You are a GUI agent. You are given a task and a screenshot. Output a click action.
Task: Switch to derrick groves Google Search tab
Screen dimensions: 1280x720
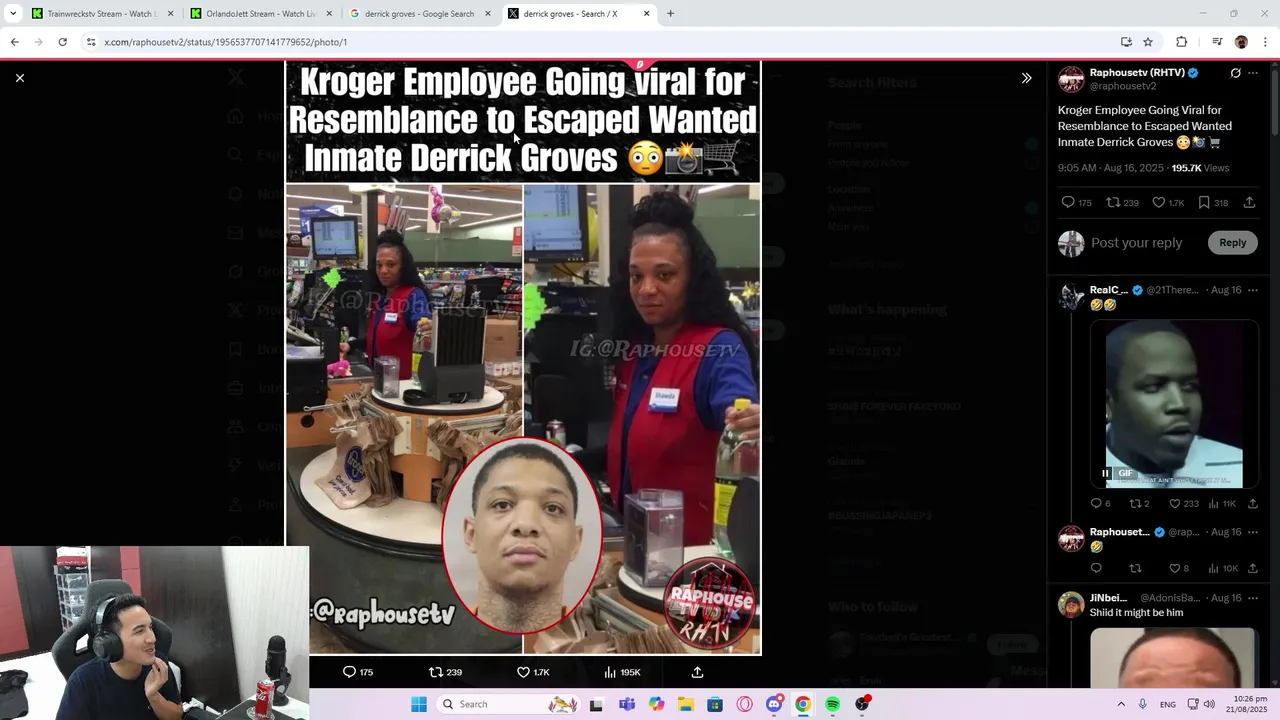[x=420, y=14]
